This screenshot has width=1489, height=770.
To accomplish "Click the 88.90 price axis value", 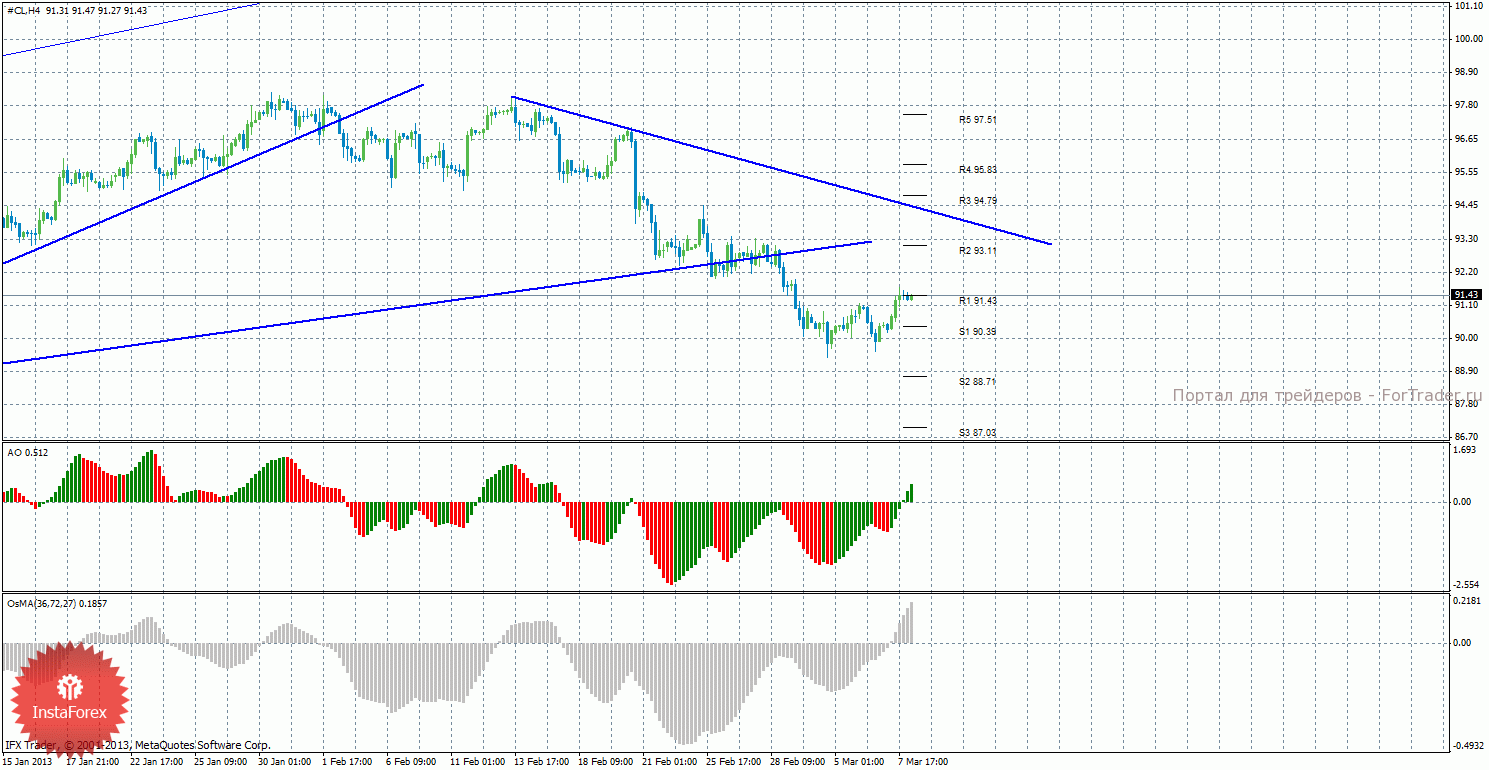I will 1468,371.
